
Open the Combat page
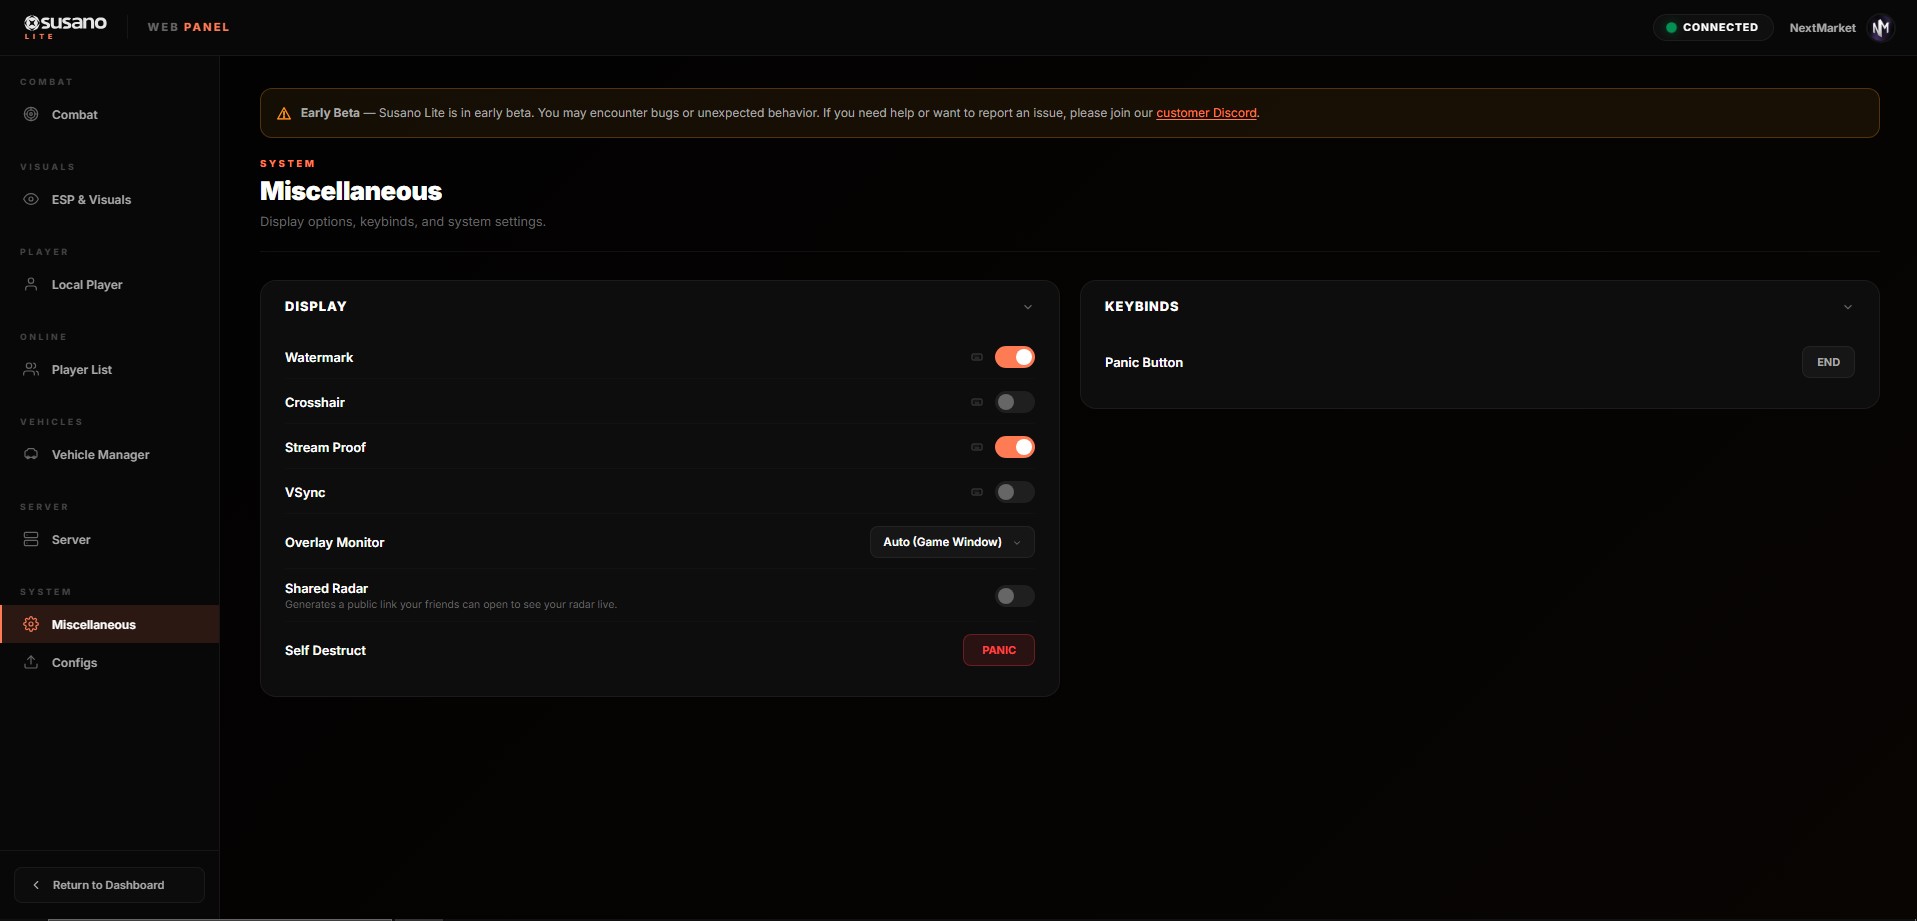point(110,114)
